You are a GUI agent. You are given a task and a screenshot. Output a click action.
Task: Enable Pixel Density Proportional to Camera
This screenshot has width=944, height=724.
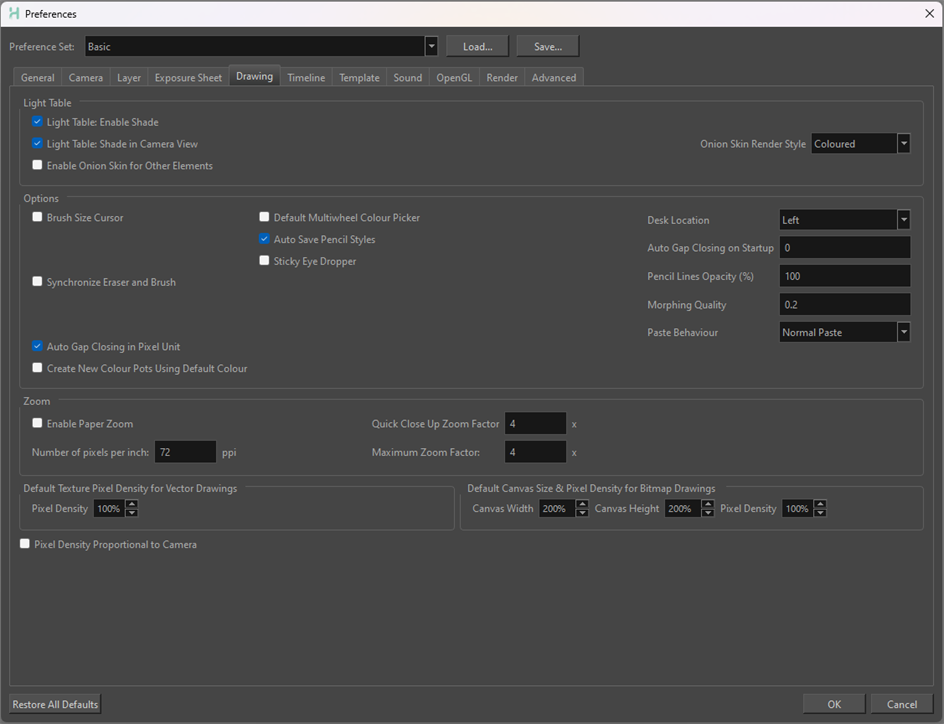click(x=25, y=543)
